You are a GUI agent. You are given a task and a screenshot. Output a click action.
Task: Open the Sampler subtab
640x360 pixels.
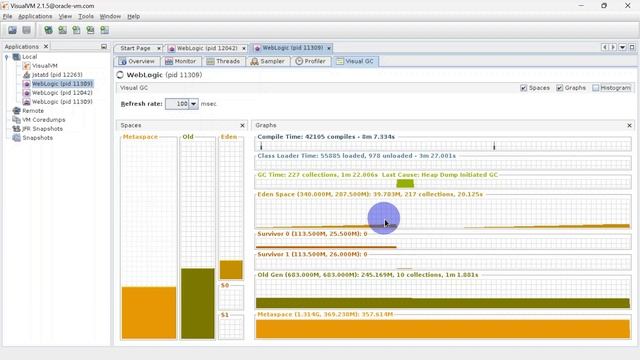click(267, 61)
